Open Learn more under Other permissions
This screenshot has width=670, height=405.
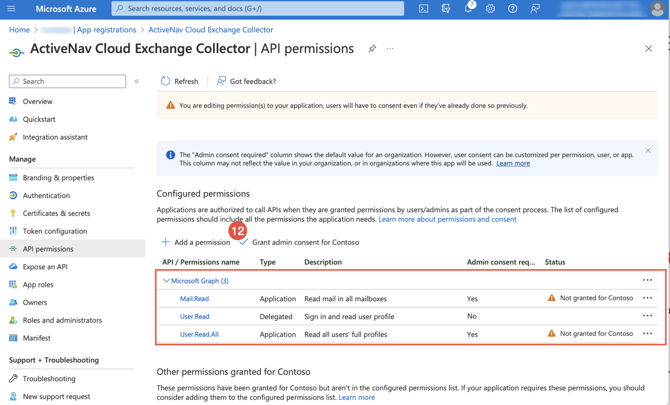click(x=356, y=397)
